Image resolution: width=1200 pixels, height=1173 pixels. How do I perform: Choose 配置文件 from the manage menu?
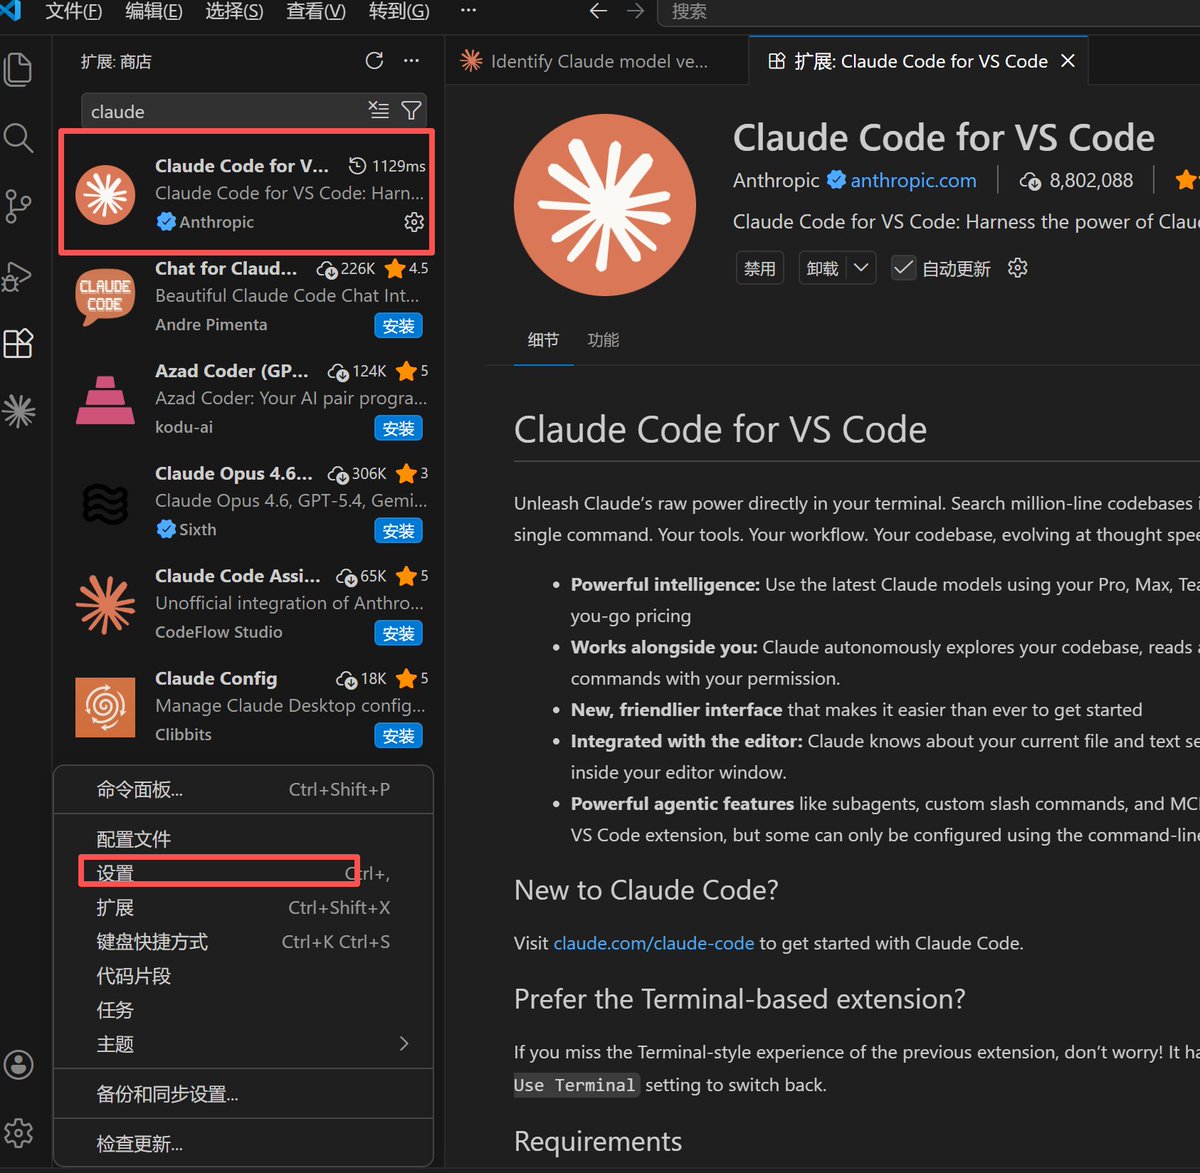pos(243,839)
